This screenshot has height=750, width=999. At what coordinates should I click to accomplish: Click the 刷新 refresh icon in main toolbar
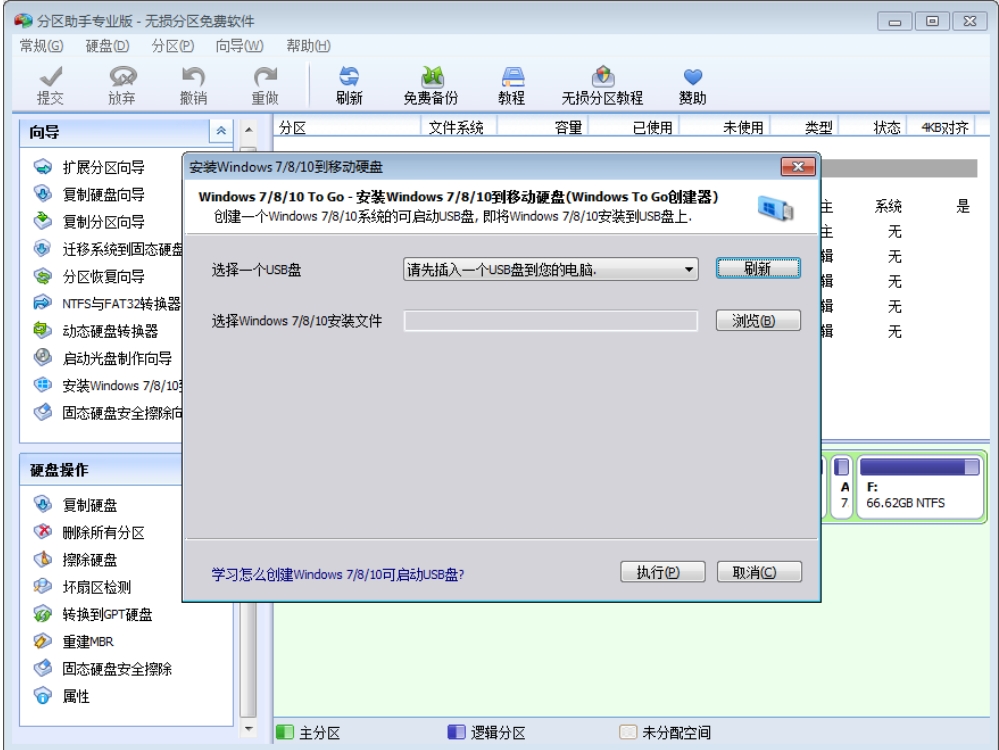pos(349,77)
